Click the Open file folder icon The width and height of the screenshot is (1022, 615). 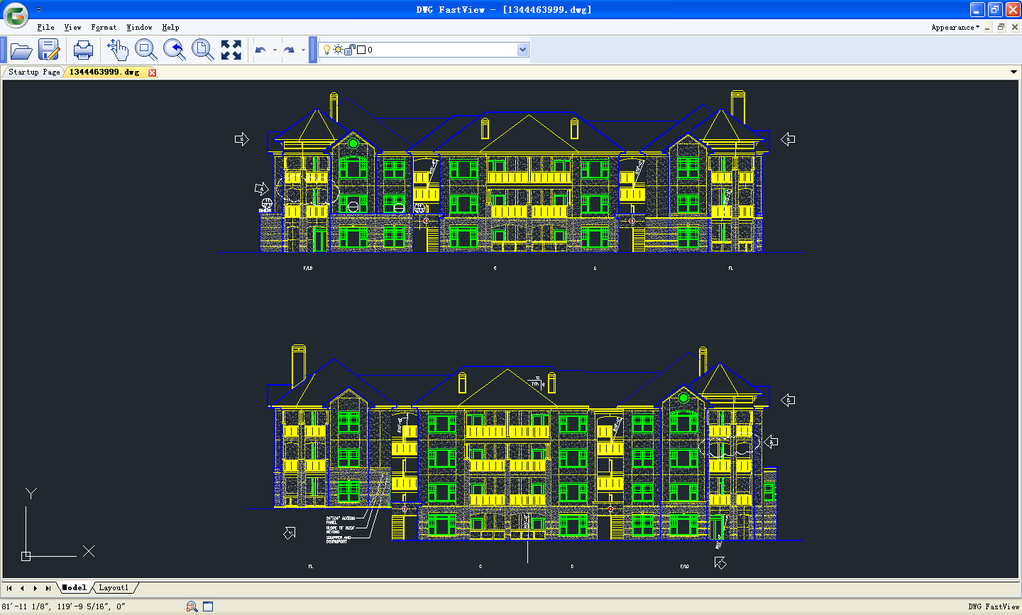coord(20,50)
